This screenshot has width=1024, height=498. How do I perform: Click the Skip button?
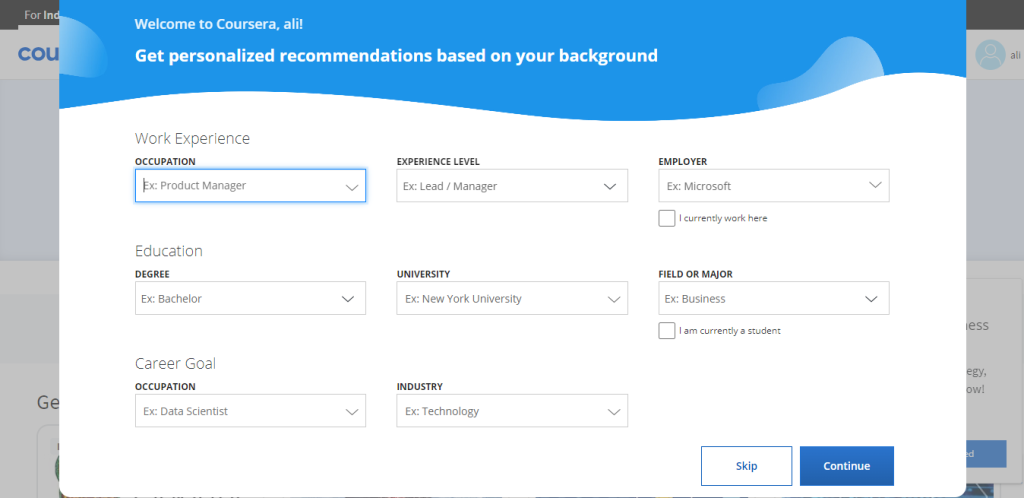(x=746, y=466)
